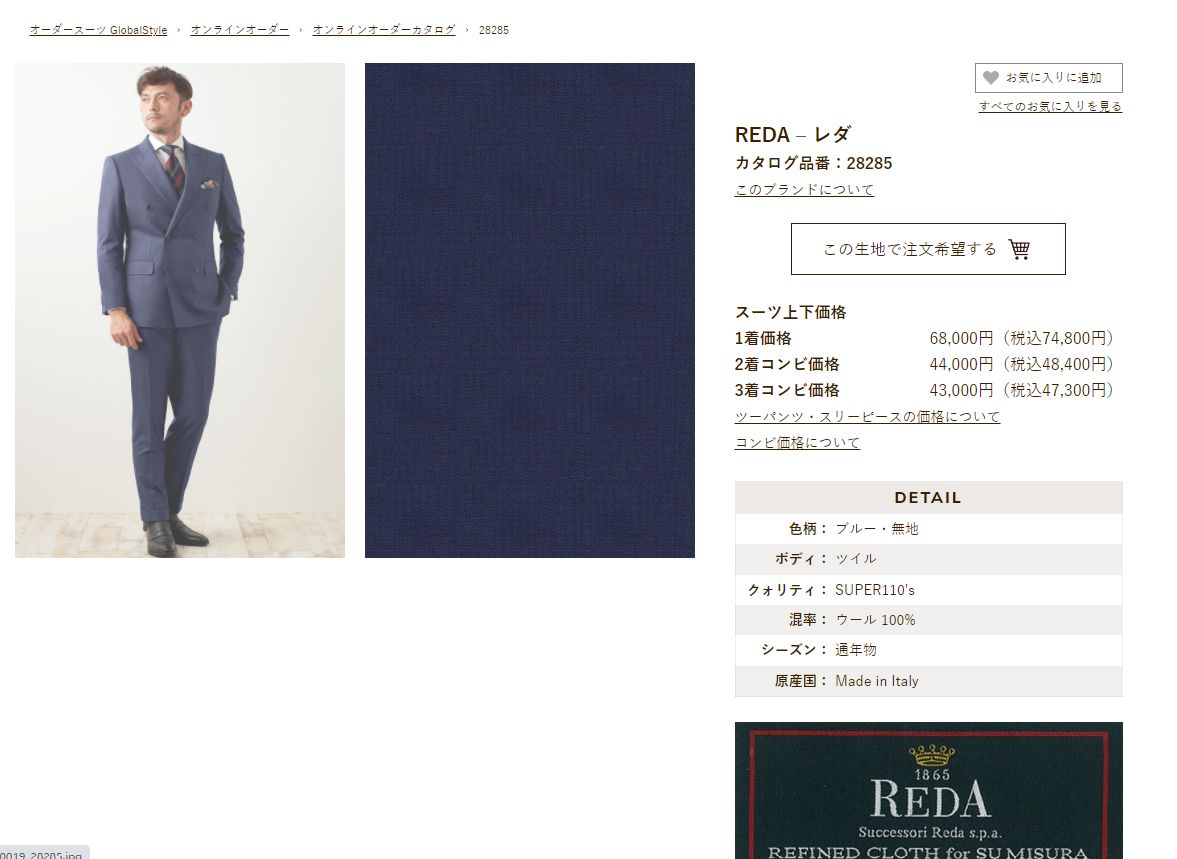Click the 1着価格 price row
This screenshot has height=859, width=1177.
(926, 339)
